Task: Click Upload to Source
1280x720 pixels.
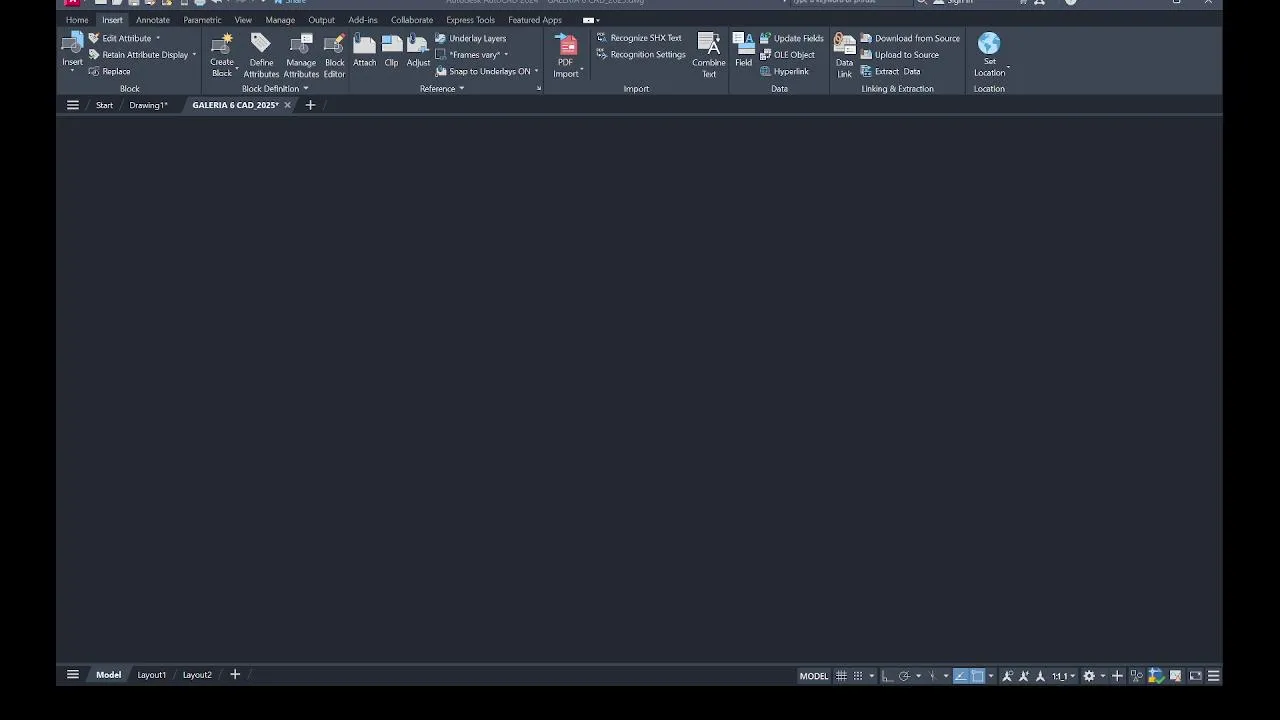Action: tap(900, 55)
